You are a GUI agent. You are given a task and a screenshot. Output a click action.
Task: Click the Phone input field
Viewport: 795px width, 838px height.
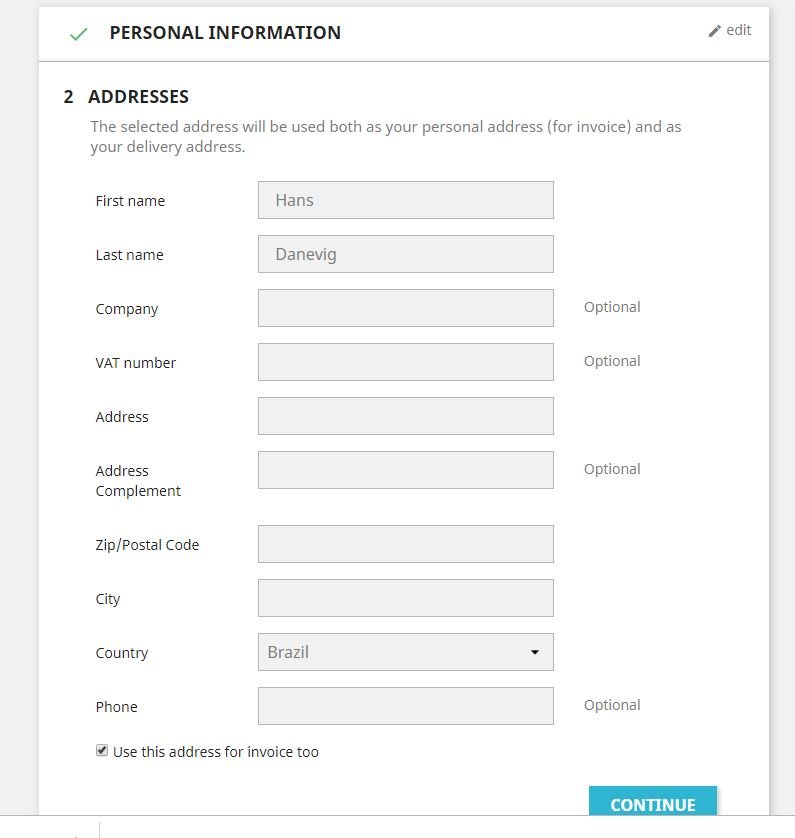tap(405, 706)
